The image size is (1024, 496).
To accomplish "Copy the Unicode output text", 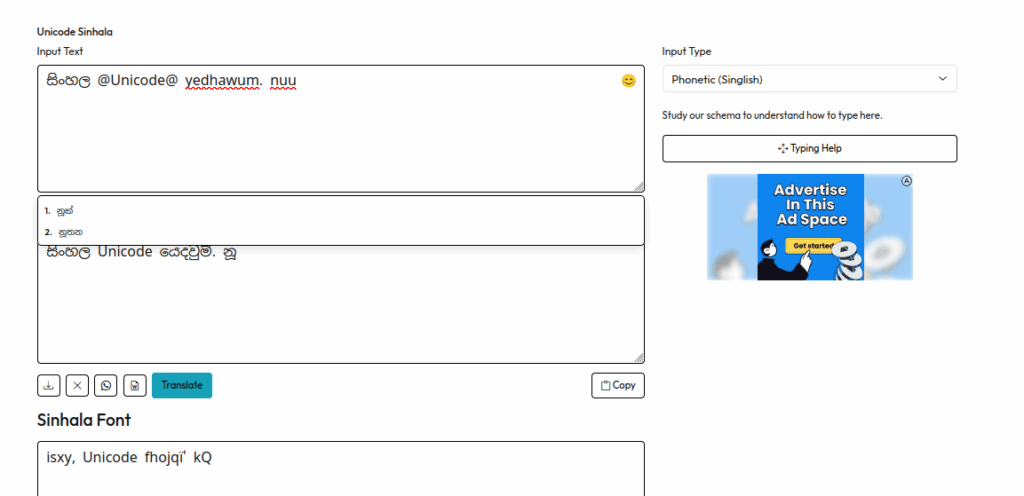I will coord(618,385).
